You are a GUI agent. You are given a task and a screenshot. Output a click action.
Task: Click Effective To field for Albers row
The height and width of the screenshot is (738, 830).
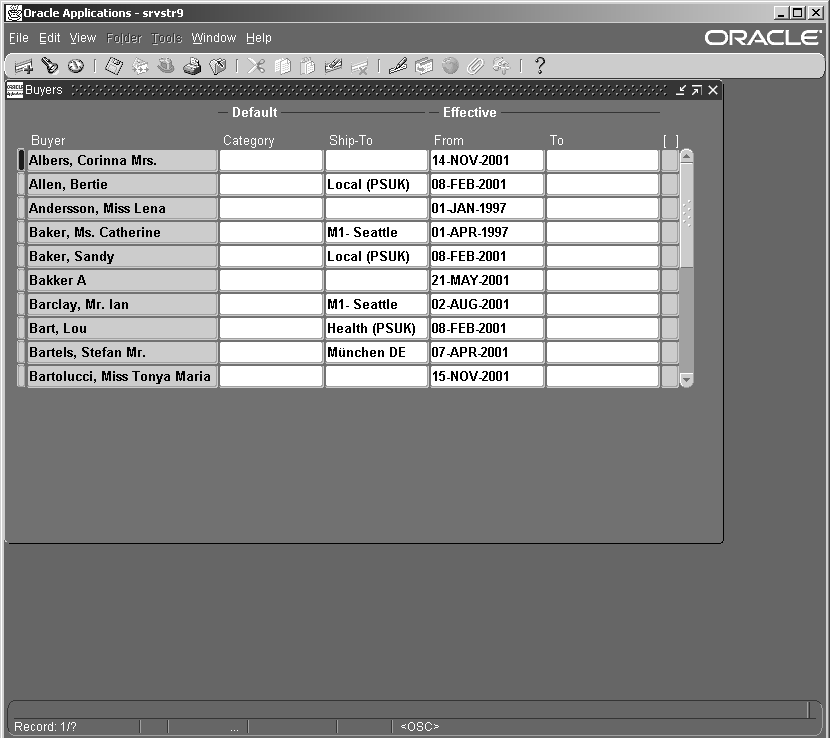coord(602,160)
